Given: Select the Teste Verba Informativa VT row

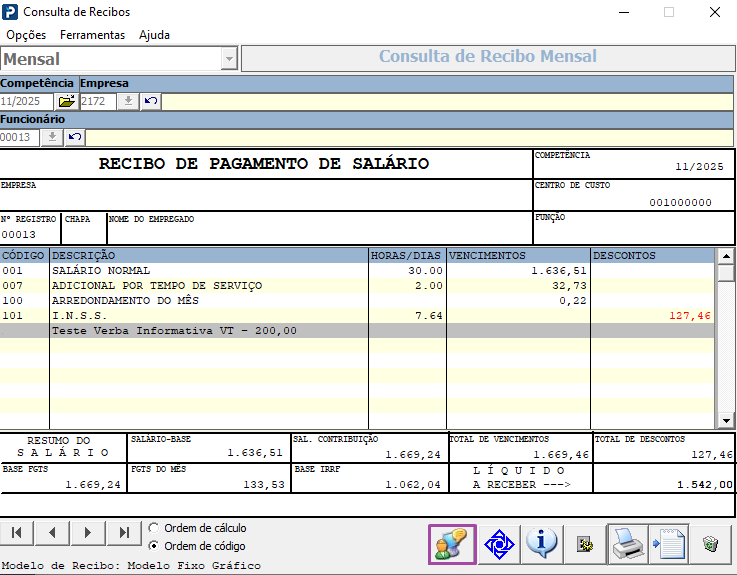Looking at the screenshot, I should (357, 331).
